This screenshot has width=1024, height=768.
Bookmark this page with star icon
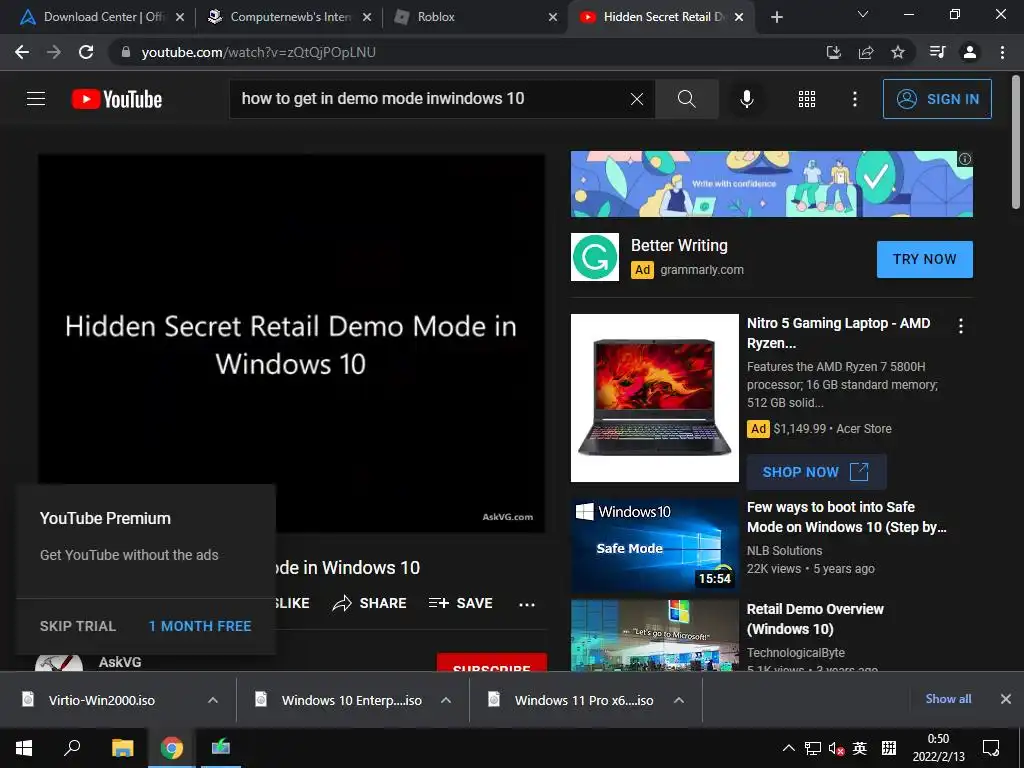click(898, 52)
